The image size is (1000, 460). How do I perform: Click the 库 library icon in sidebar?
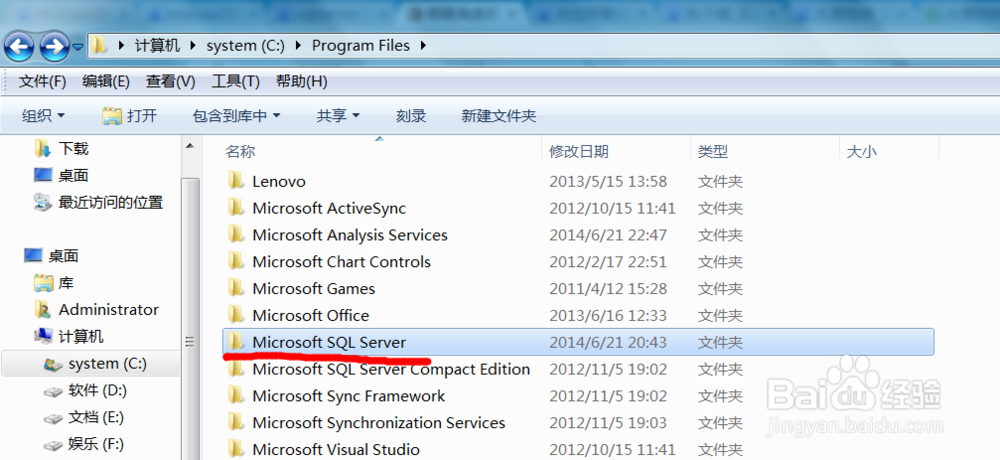(x=43, y=283)
